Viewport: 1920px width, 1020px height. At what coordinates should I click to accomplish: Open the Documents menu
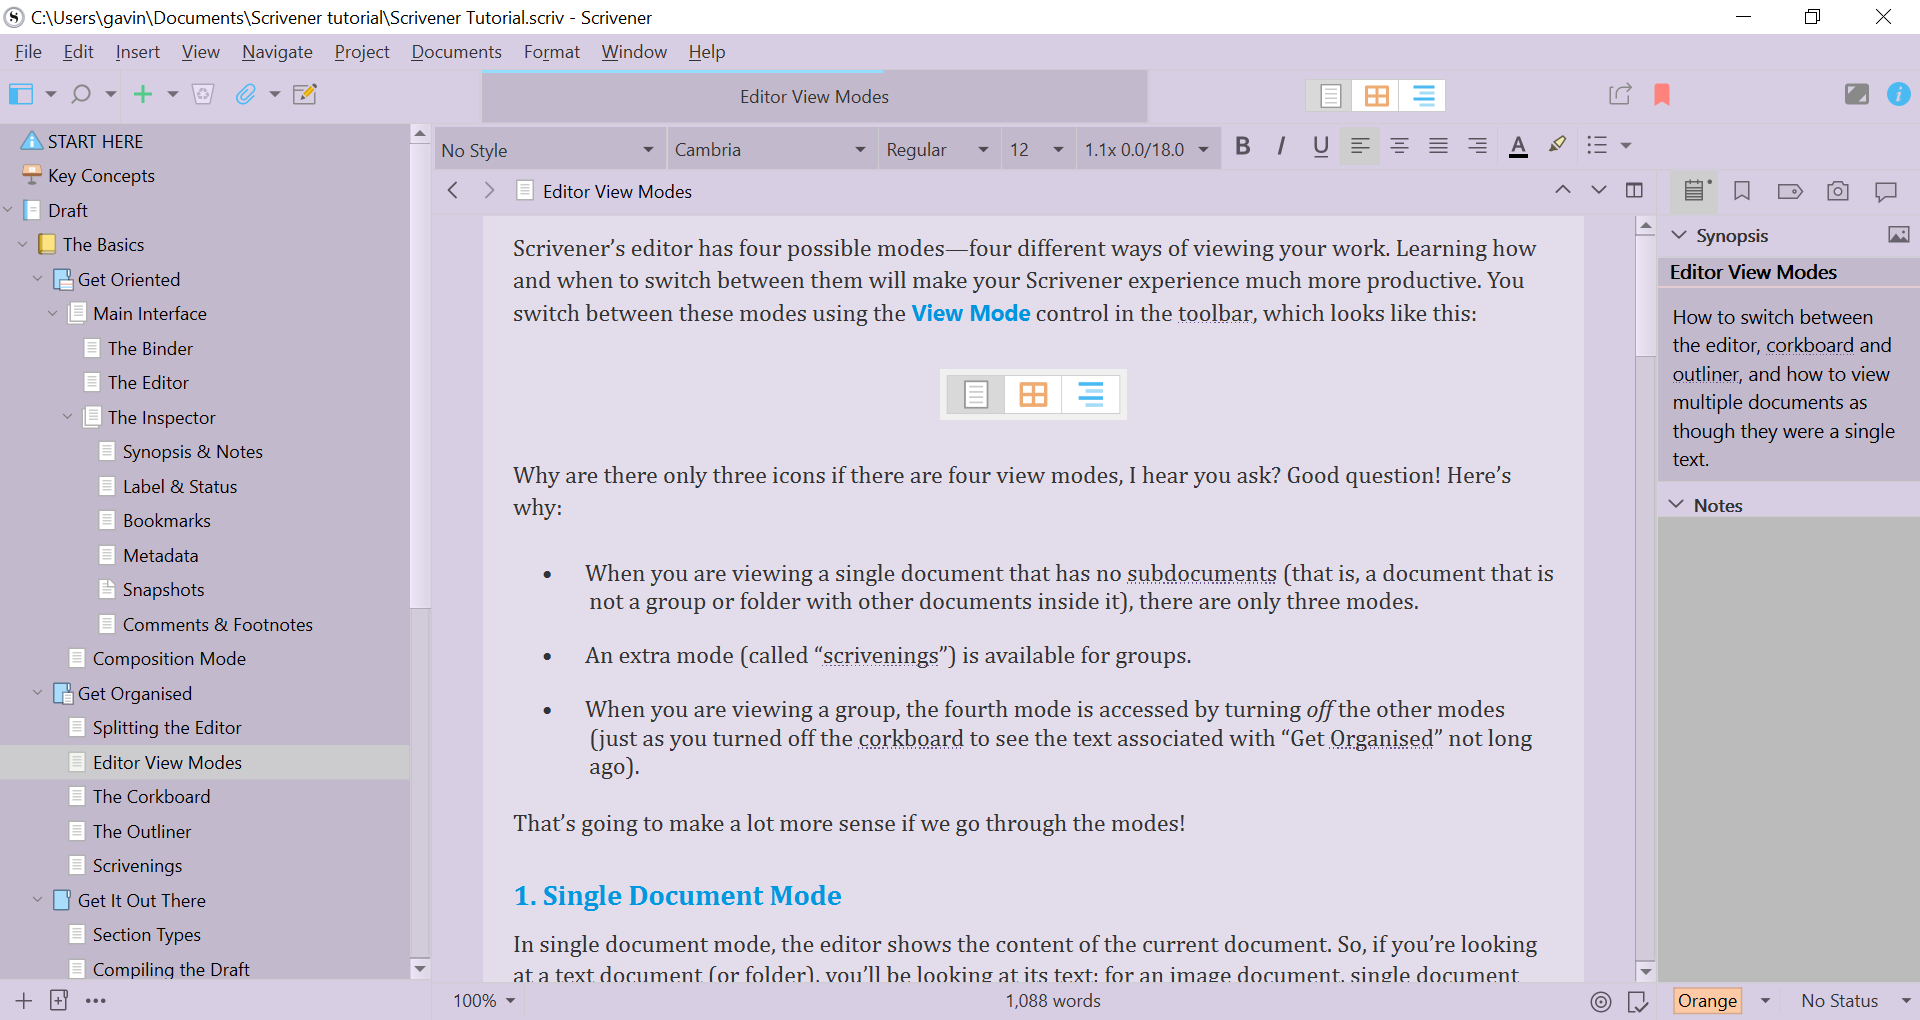[456, 52]
